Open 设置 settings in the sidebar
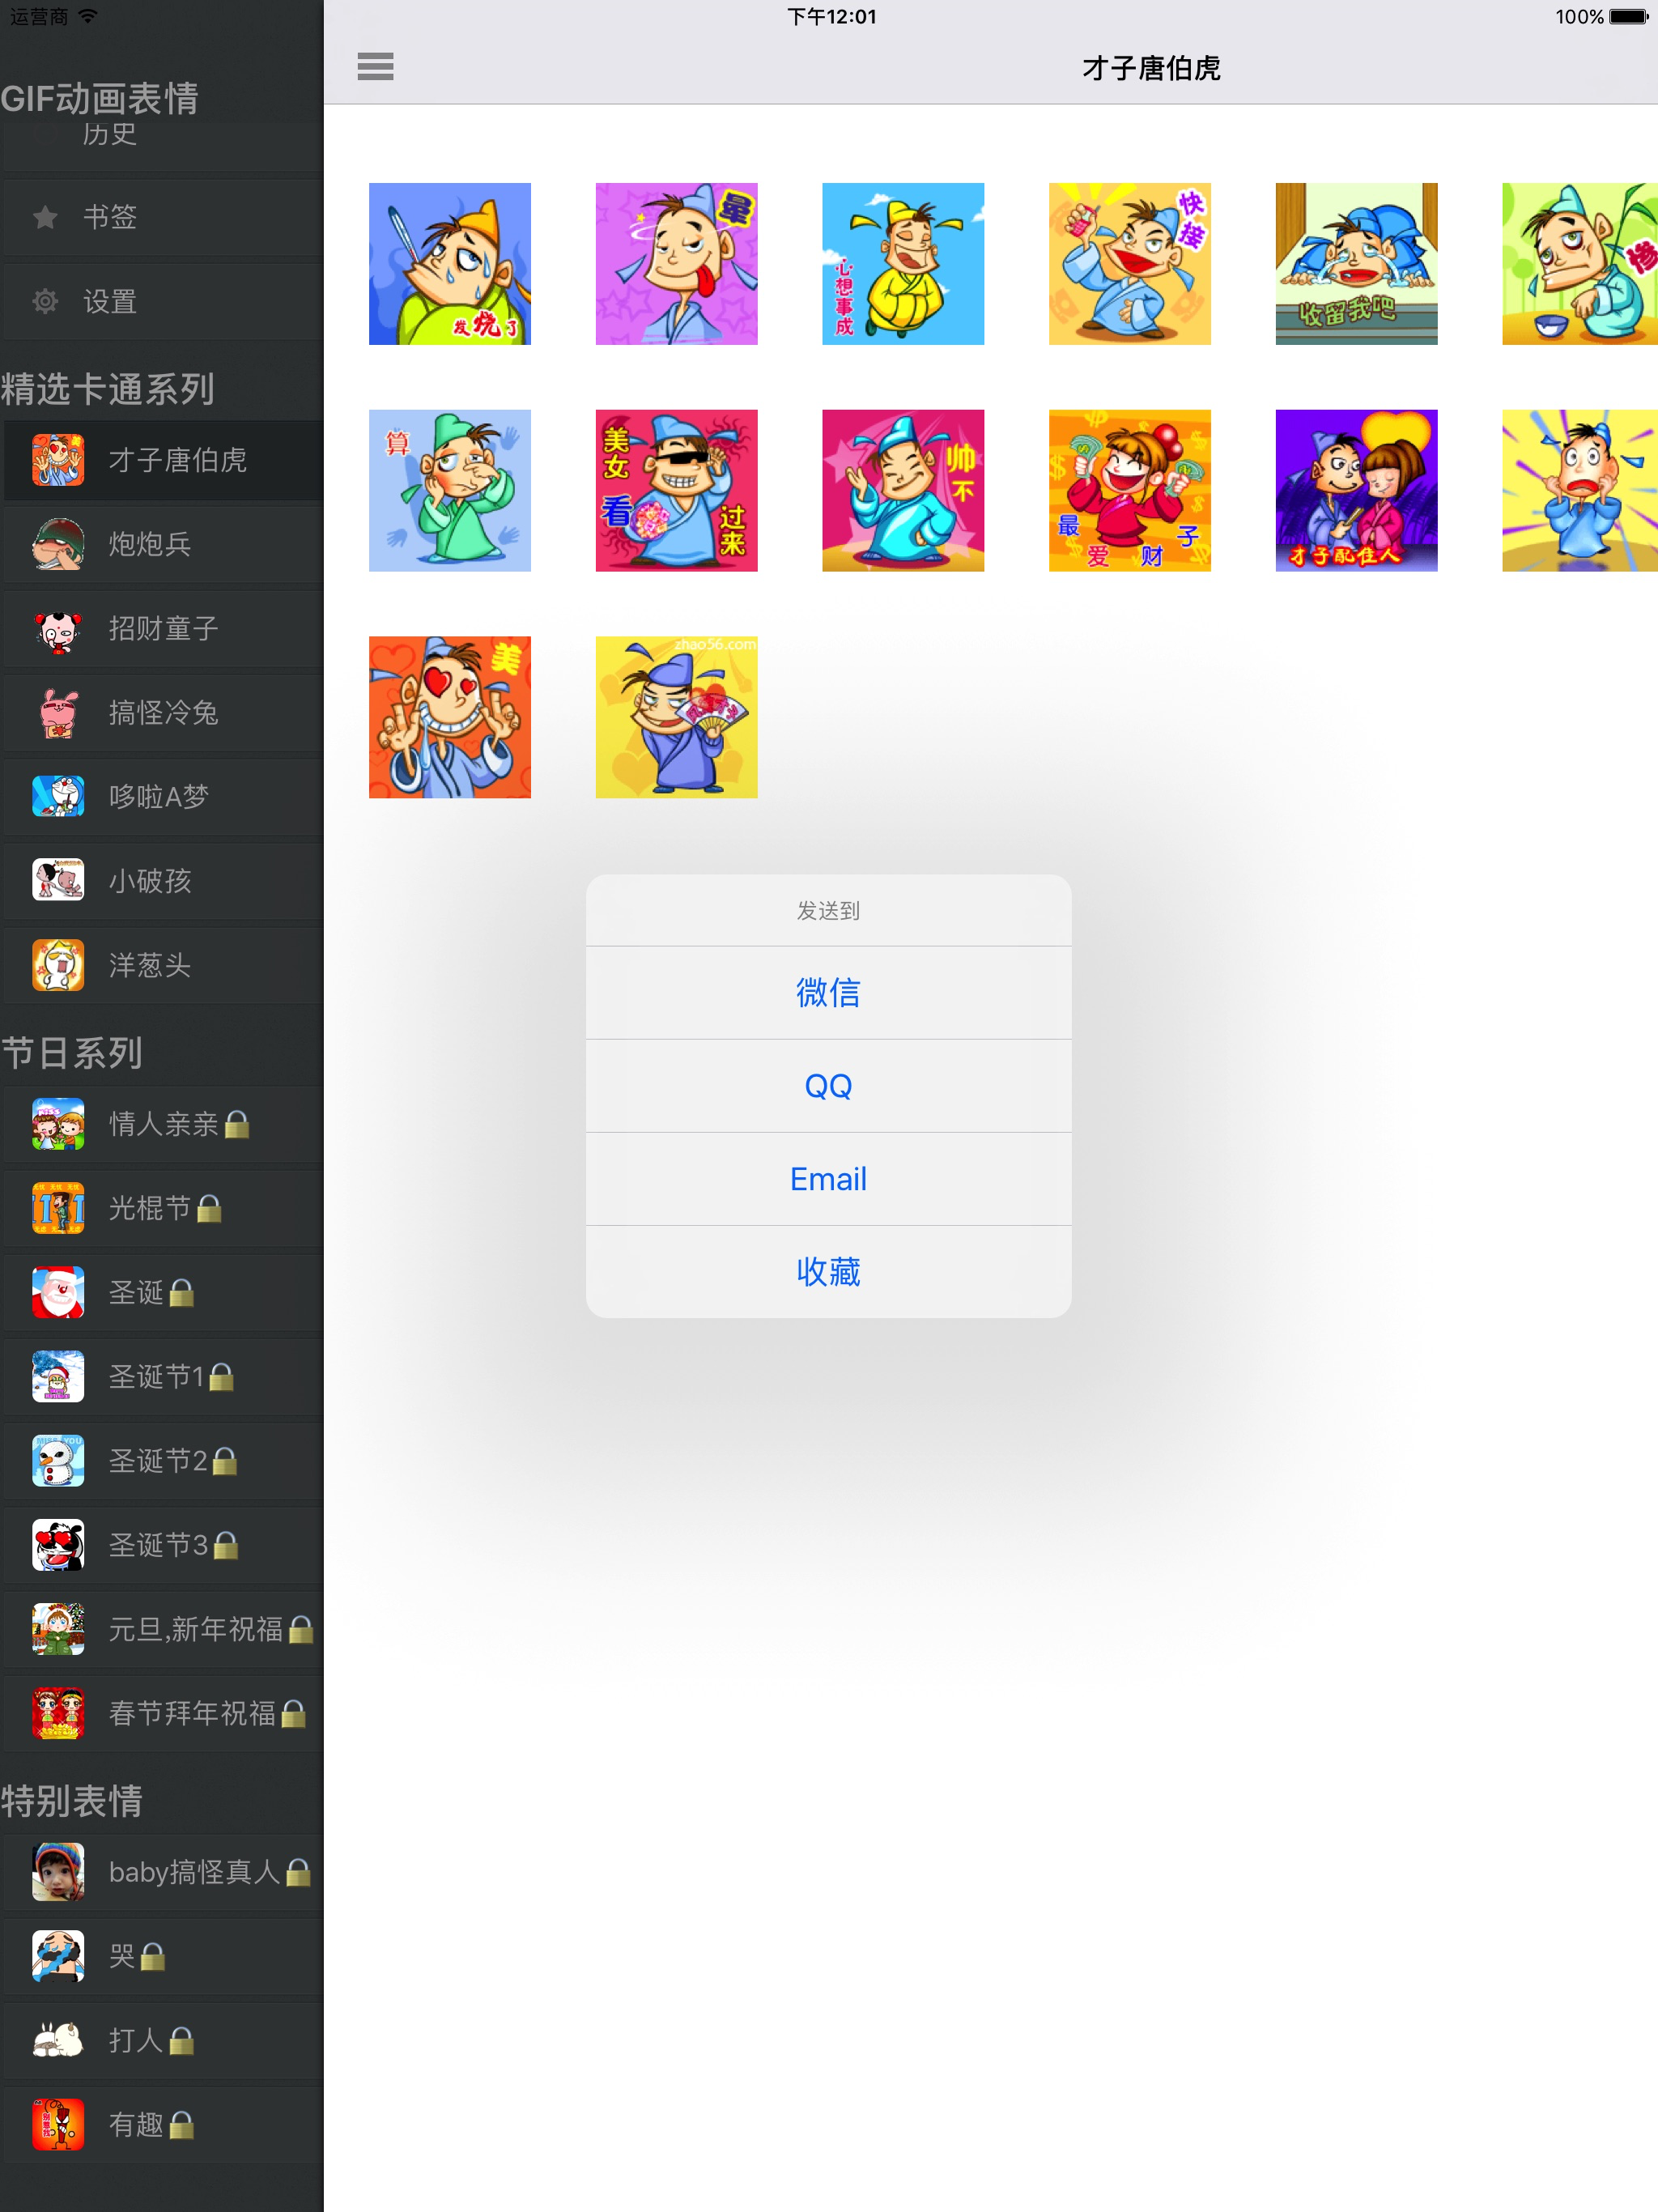The image size is (1658, 2212). click(162, 301)
